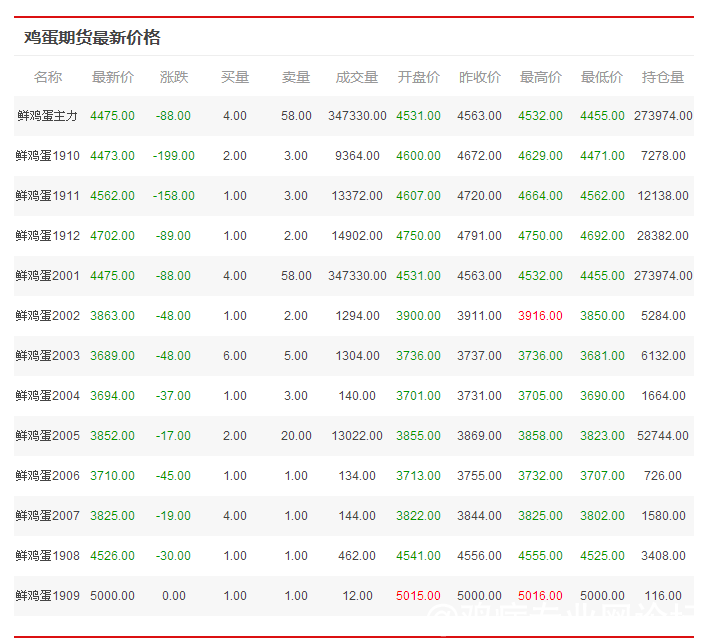This screenshot has height=644, width=709.
Task: Click latest price 3689.00
Action: pyautogui.click(x=113, y=356)
